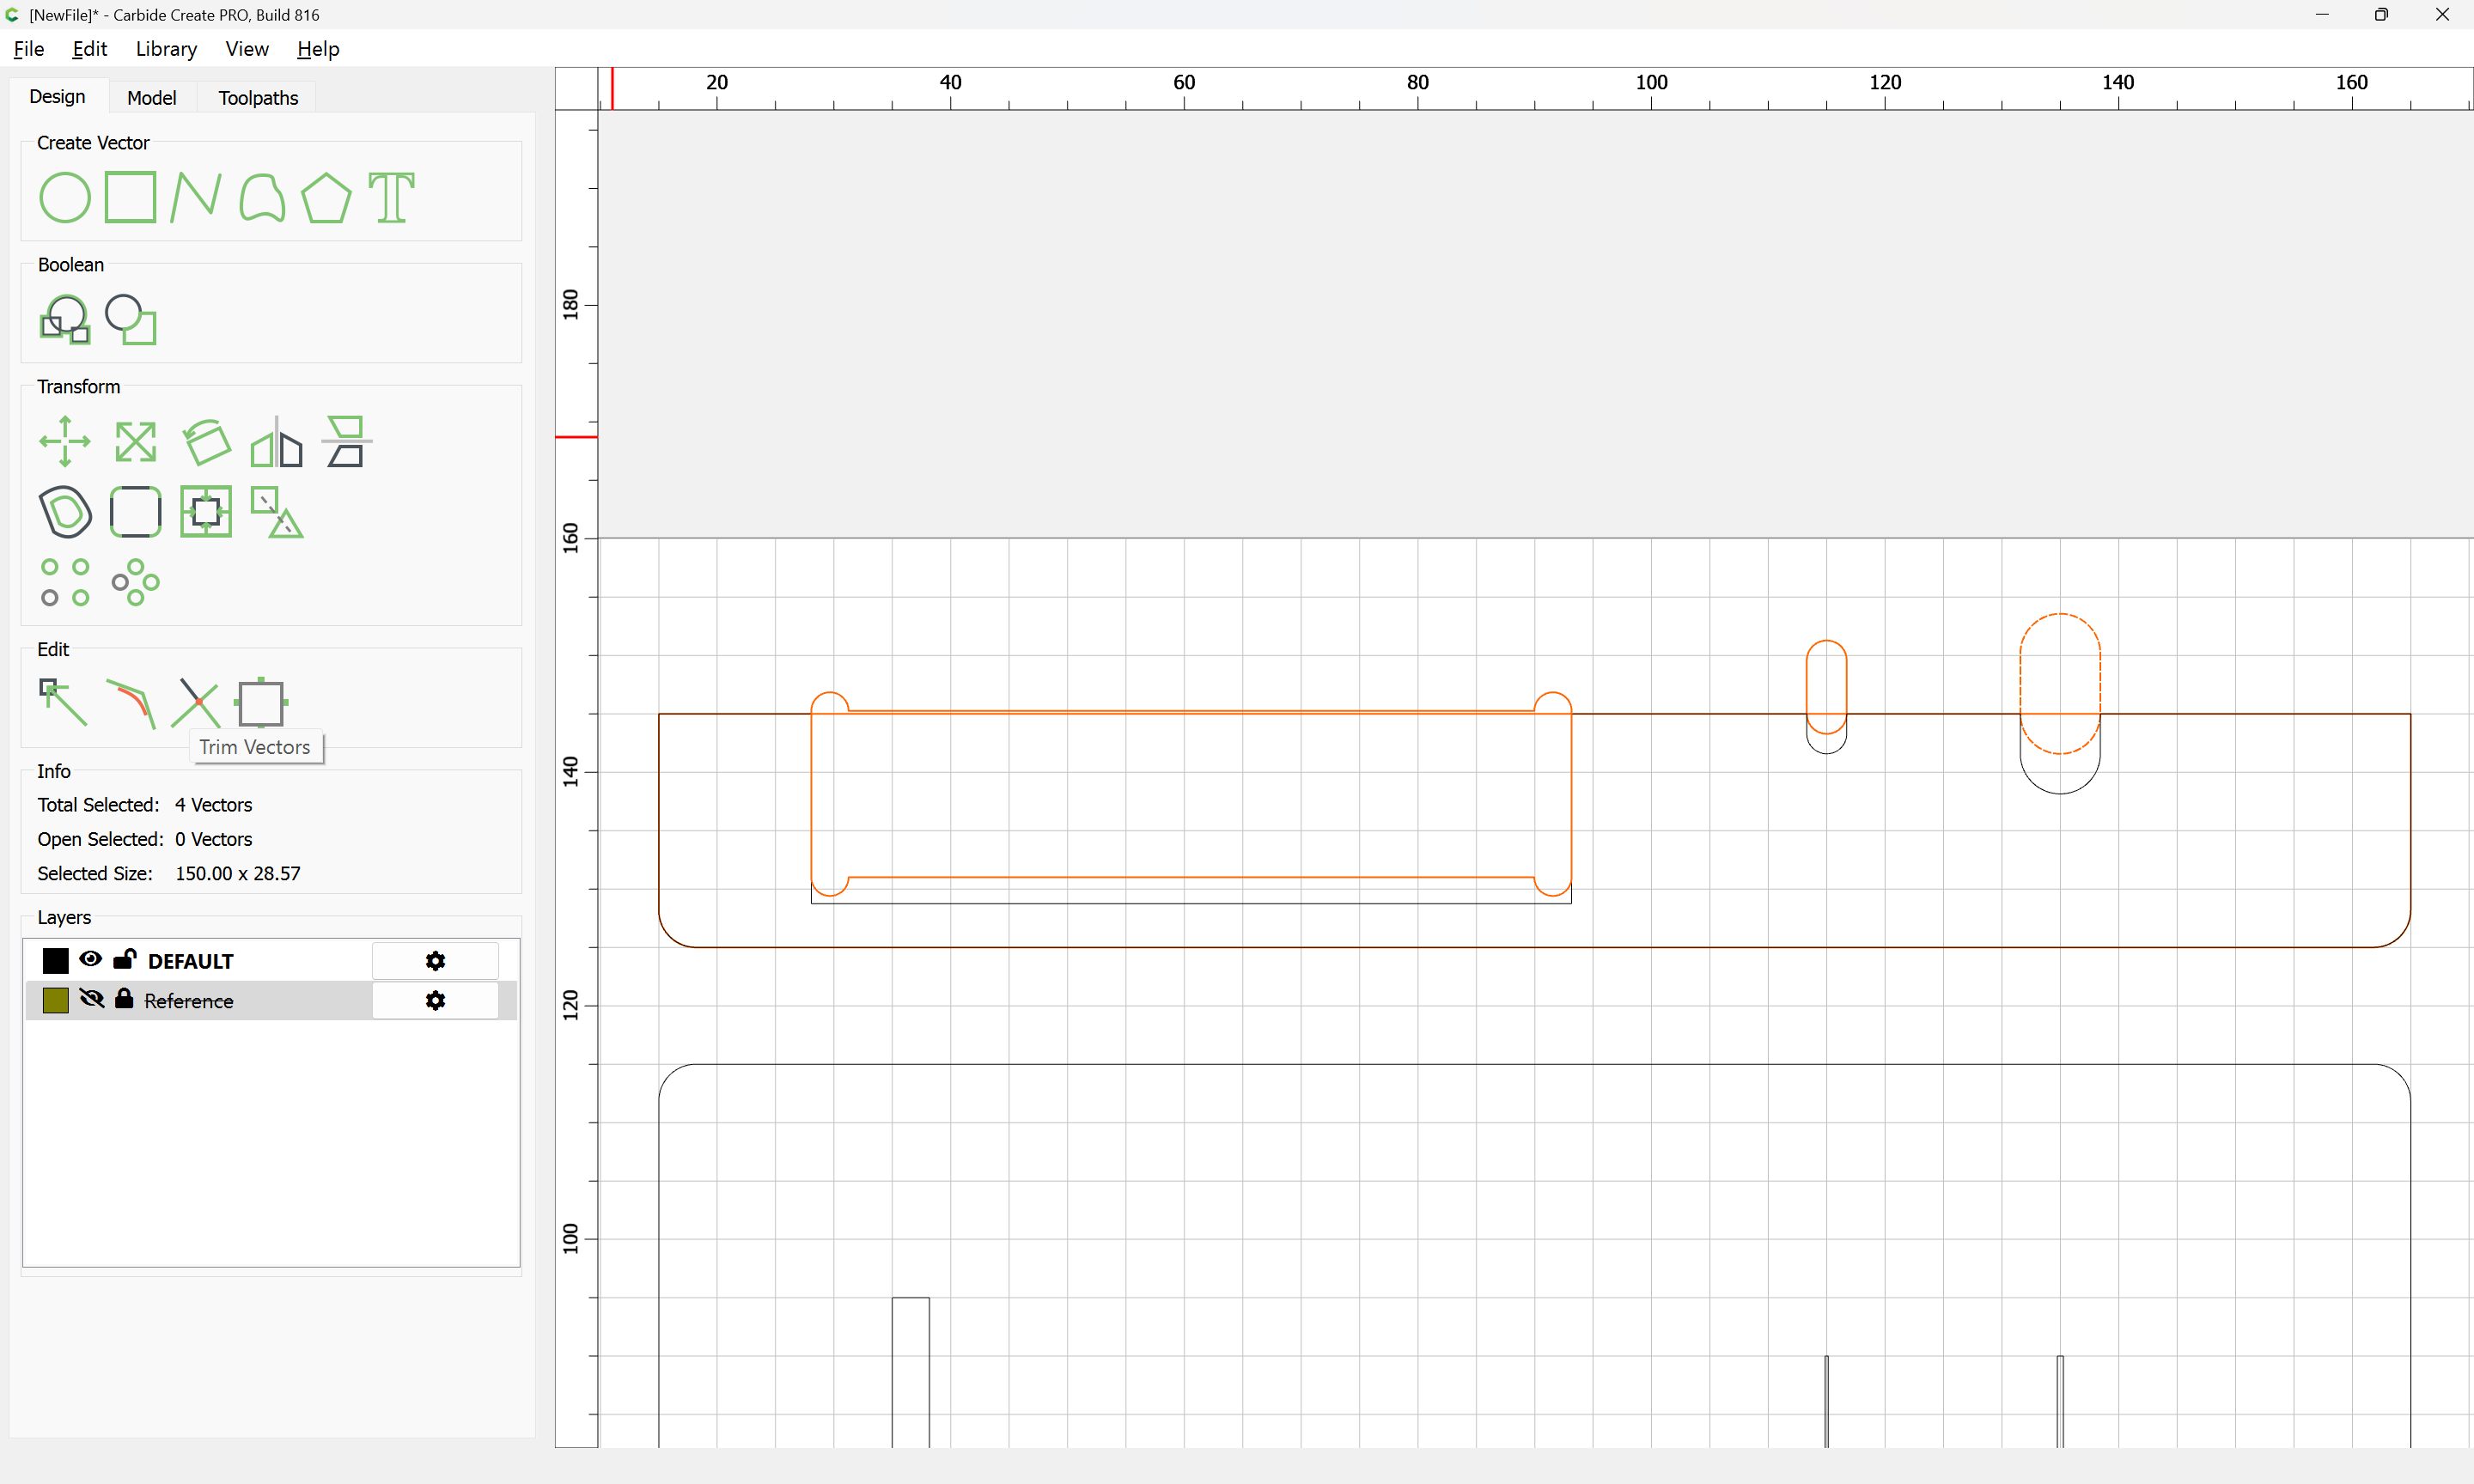The height and width of the screenshot is (1484, 2474).
Task: Show the hidden Reference layer
Action: tap(91, 999)
